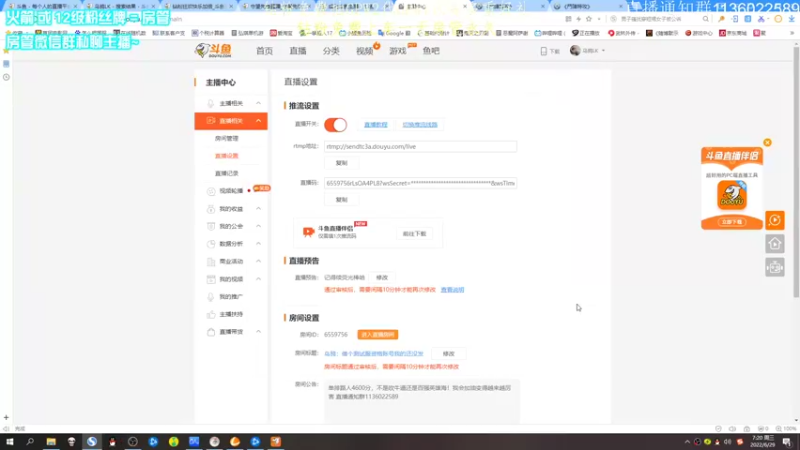Open 游戏 in the top navigation
The image size is (800, 450).
(397, 51)
